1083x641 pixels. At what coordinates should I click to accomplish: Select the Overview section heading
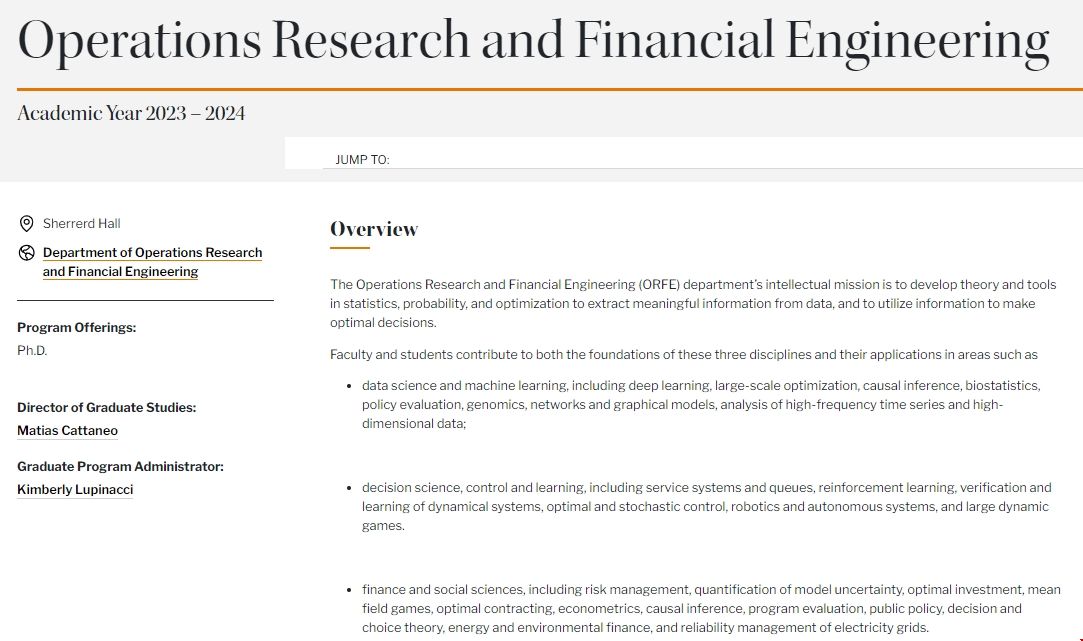tap(374, 229)
